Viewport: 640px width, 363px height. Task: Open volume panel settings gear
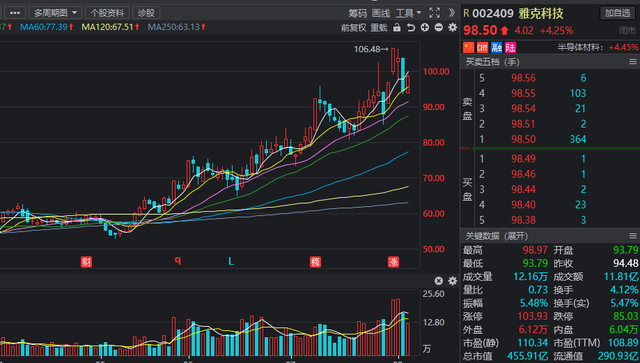click(453, 281)
